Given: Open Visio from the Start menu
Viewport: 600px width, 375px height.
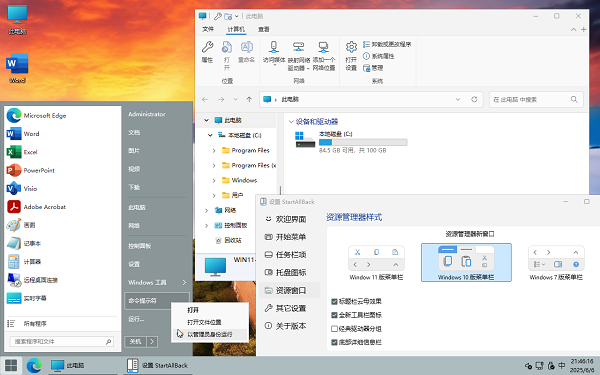Looking at the screenshot, I should pyautogui.click(x=62, y=189).
